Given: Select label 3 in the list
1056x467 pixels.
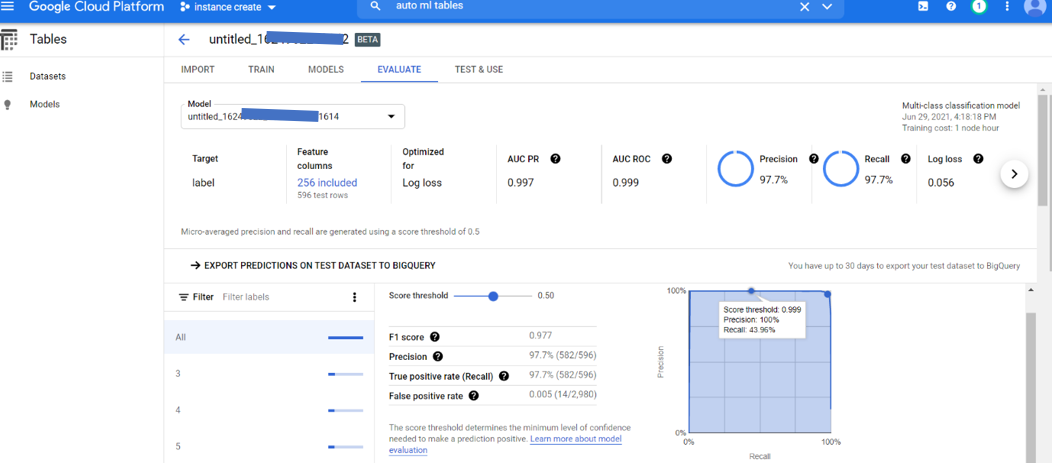Looking at the screenshot, I should click(269, 373).
